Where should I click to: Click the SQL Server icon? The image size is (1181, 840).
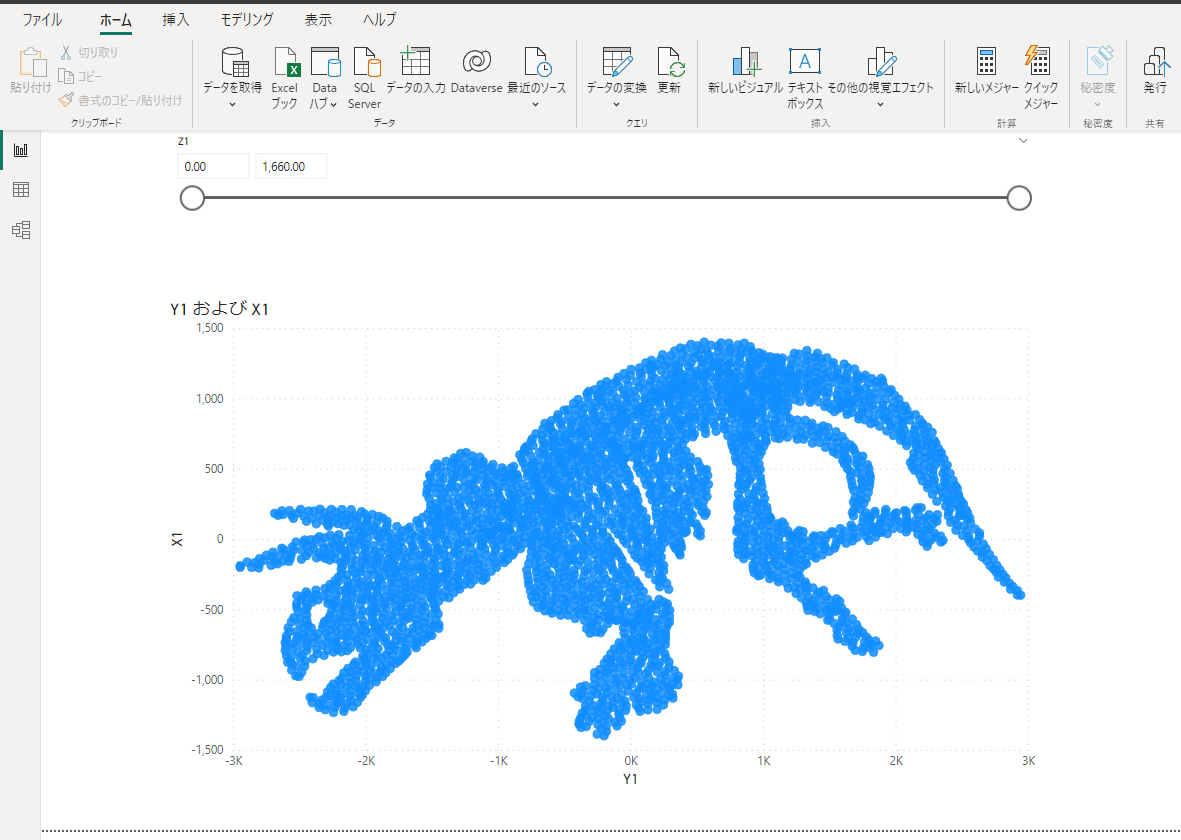point(367,62)
